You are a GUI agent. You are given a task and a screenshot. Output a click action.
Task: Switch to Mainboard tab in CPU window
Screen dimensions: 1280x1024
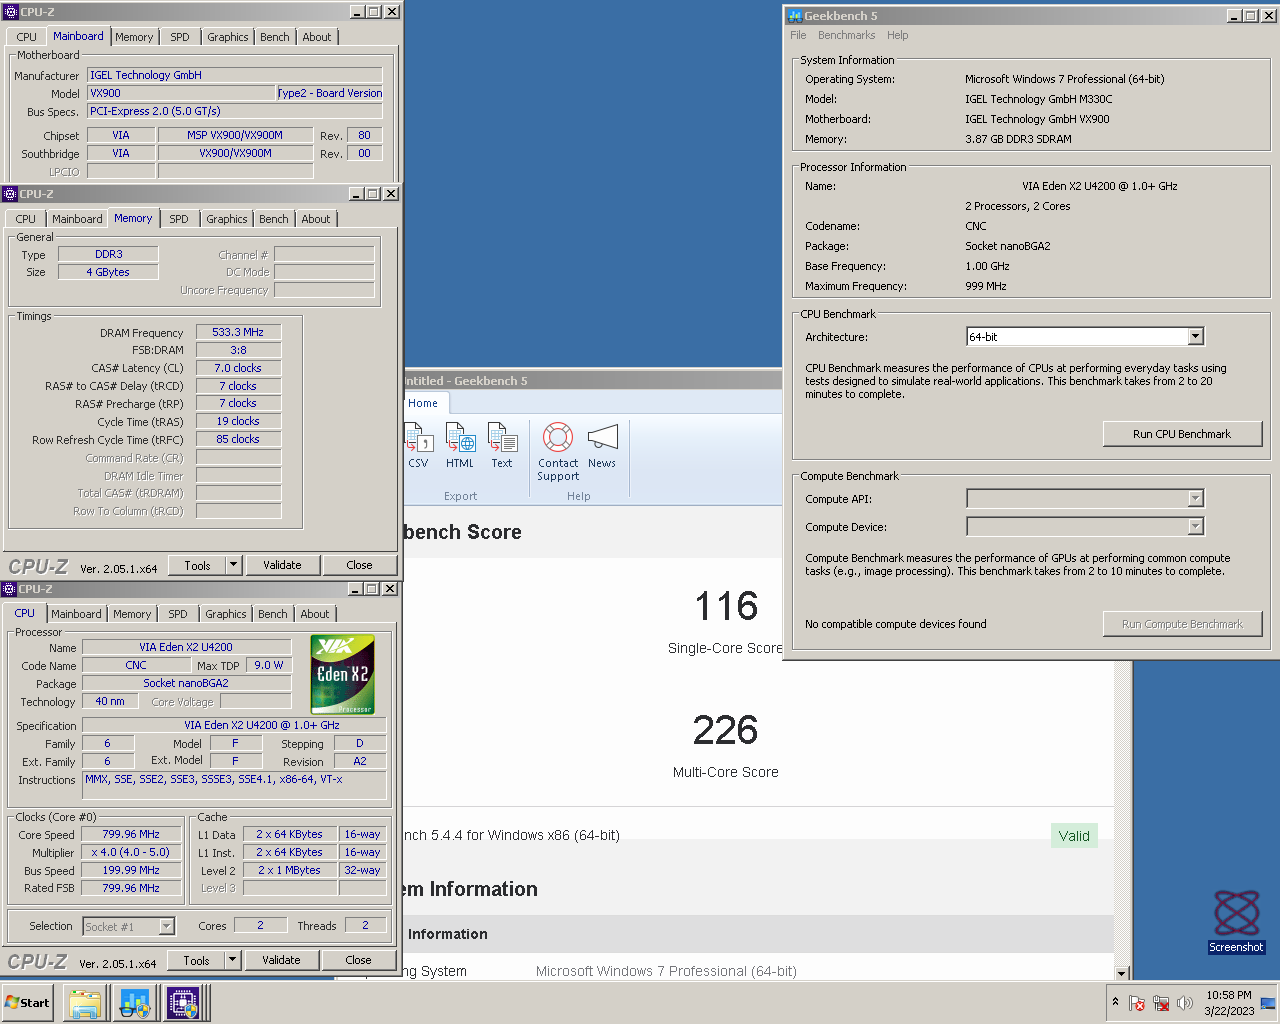pos(76,614)
